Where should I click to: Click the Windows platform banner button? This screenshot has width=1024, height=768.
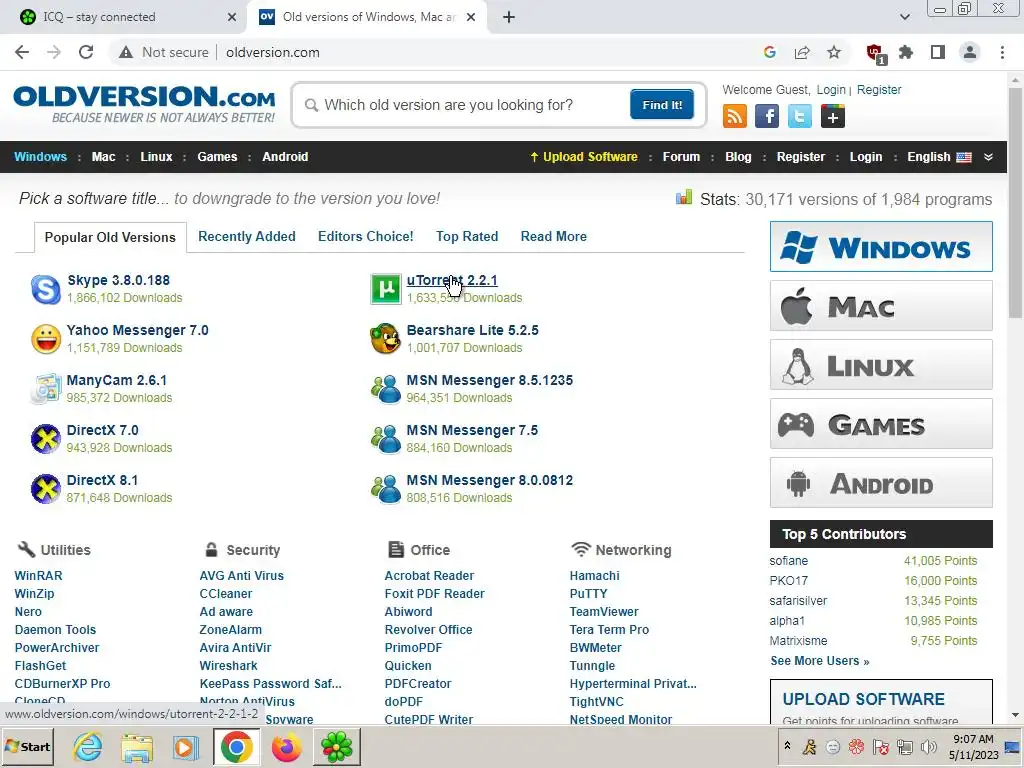(881, 247)
